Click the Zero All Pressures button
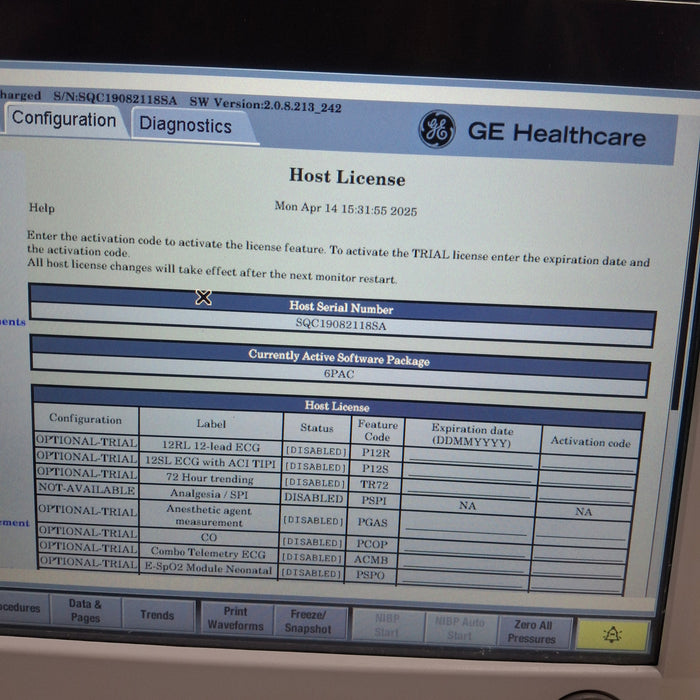The image size is (700, 700). pos(532,631)
